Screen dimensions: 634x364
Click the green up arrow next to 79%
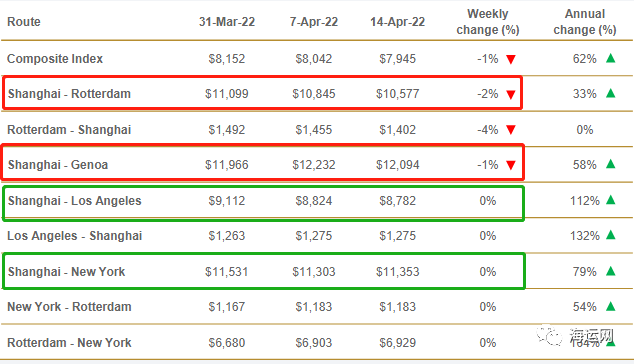(x=611, y=271)
